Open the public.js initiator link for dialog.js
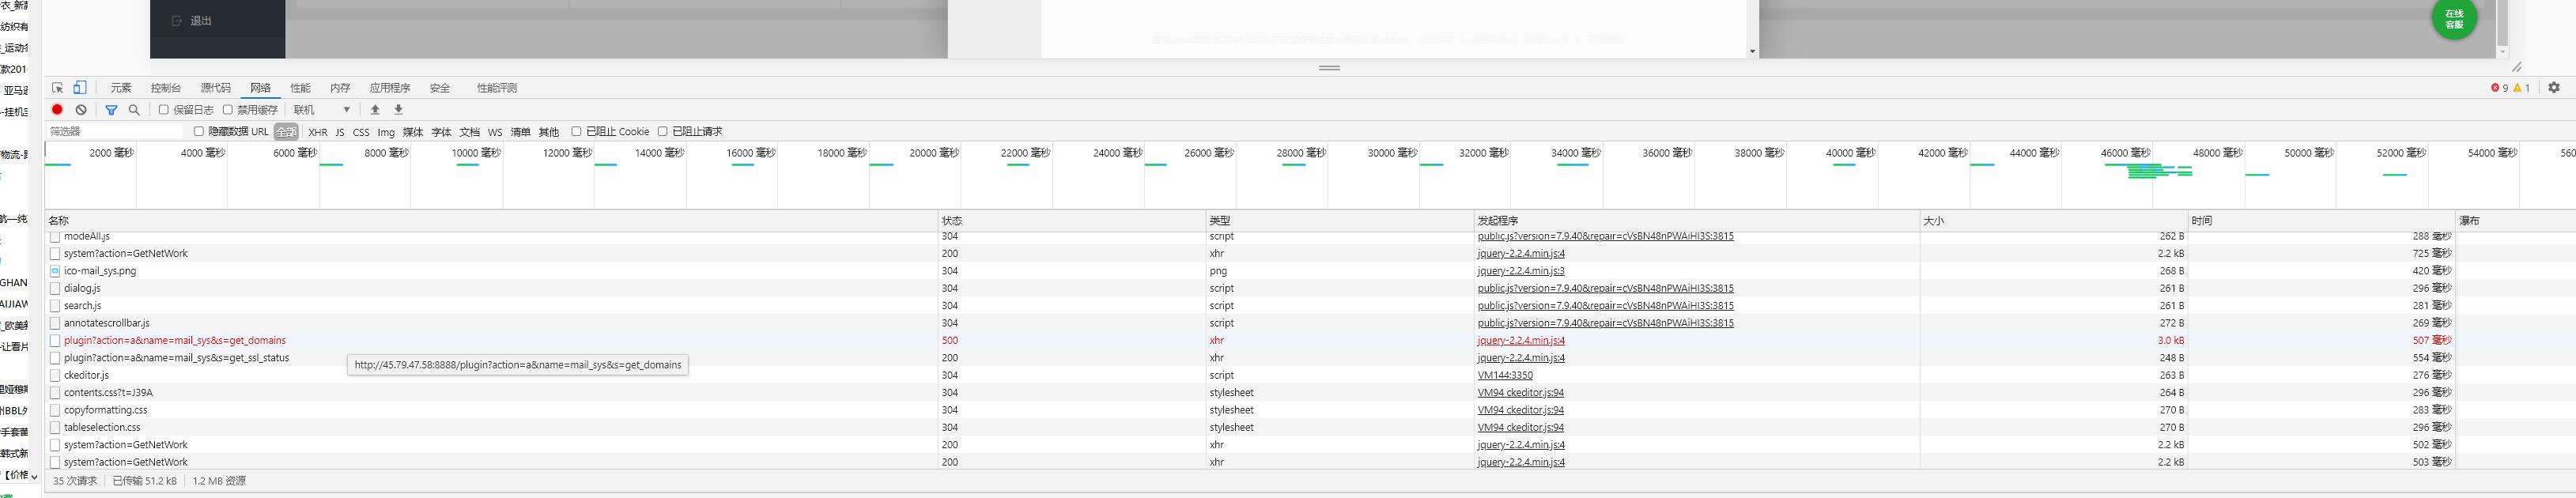This screenshot has height=498, width=2576. 1606,288
